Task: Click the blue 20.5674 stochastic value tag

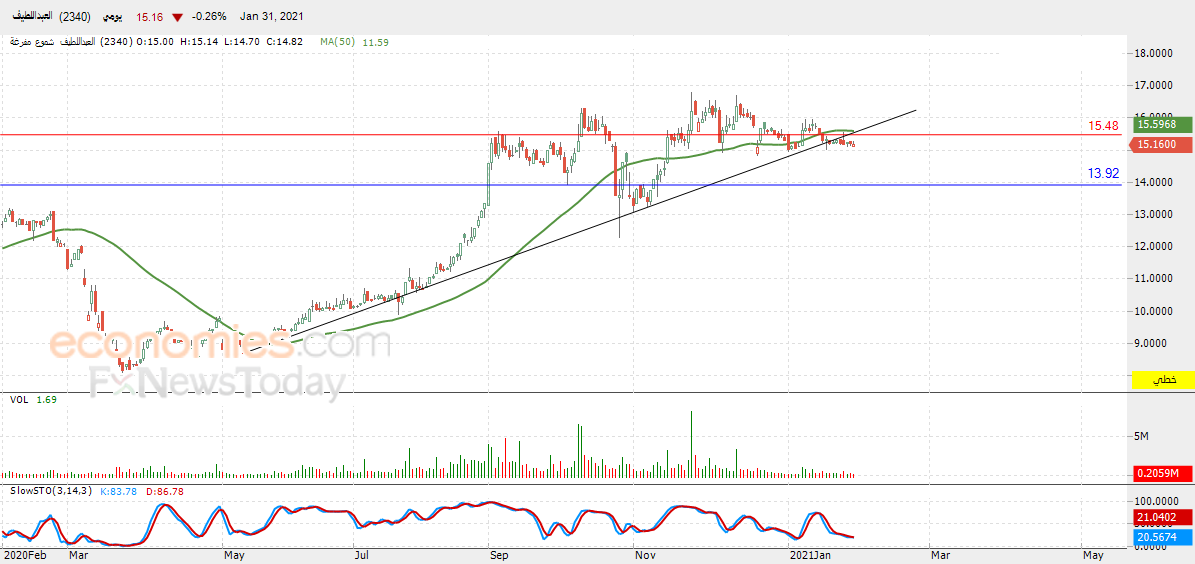Action: 1162,537
